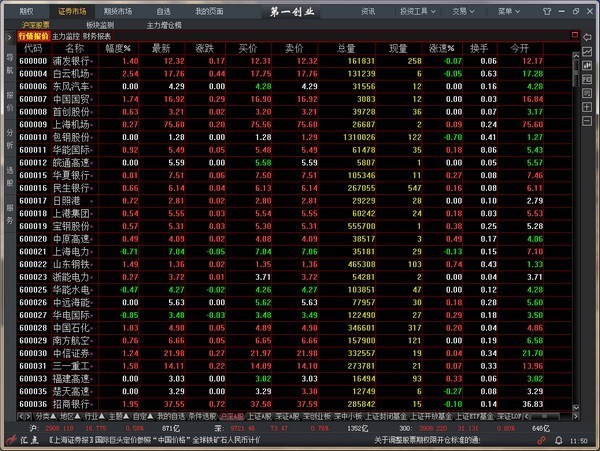
Task: Click the plus zoom-in icon
Action: [x=587, y=107]
